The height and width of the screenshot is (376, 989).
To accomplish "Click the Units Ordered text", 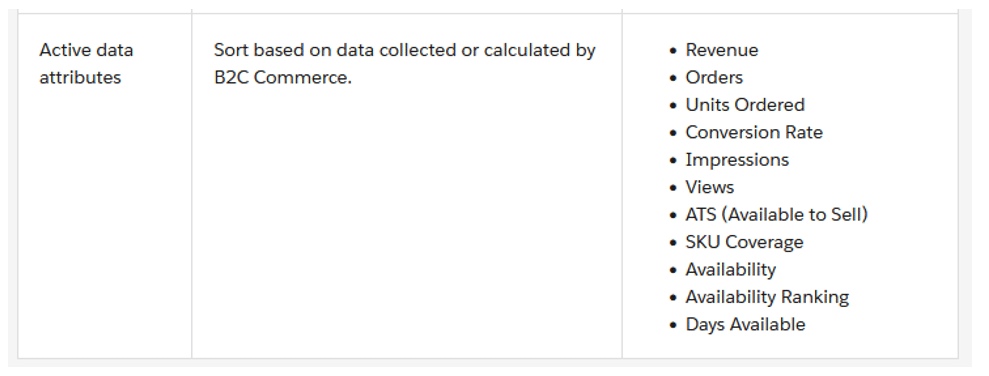I will click(745, 105).
